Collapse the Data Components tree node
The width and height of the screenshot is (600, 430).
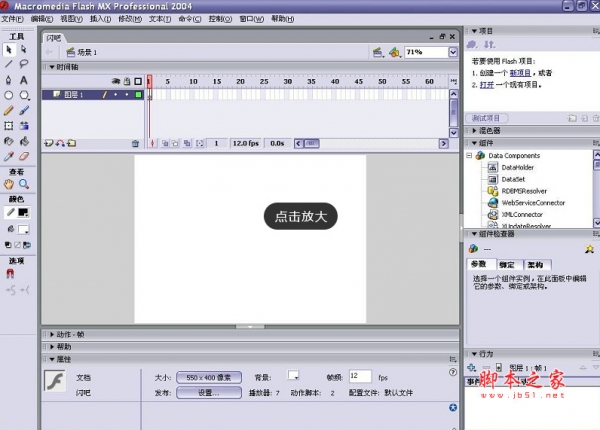[x=469, y=156]
